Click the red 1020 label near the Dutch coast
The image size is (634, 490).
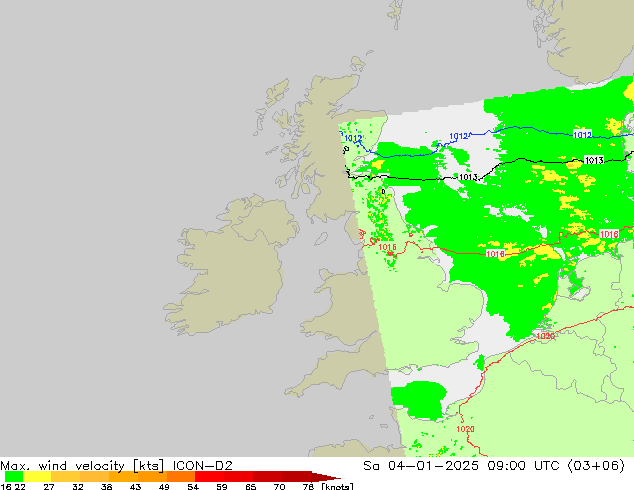[545, 336]
